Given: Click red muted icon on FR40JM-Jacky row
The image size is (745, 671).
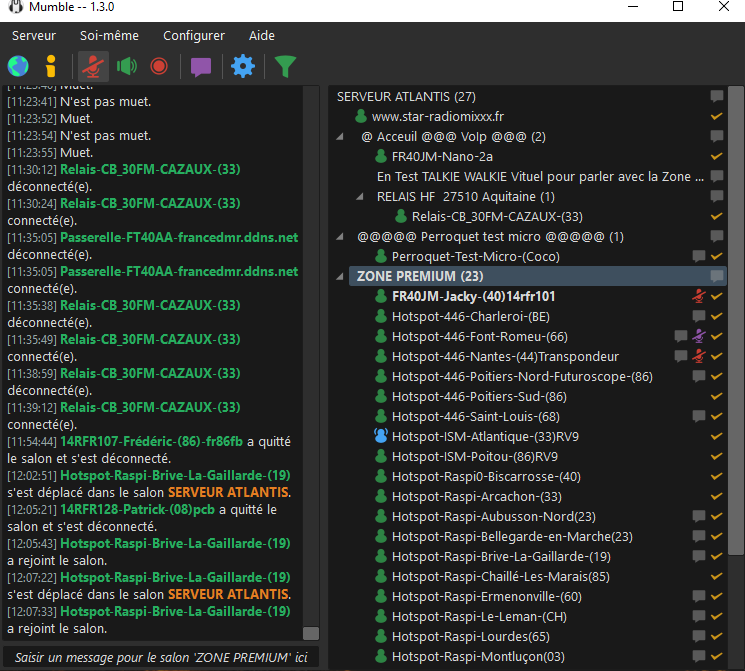Looking at the screenshot, I should click(698, 296).
